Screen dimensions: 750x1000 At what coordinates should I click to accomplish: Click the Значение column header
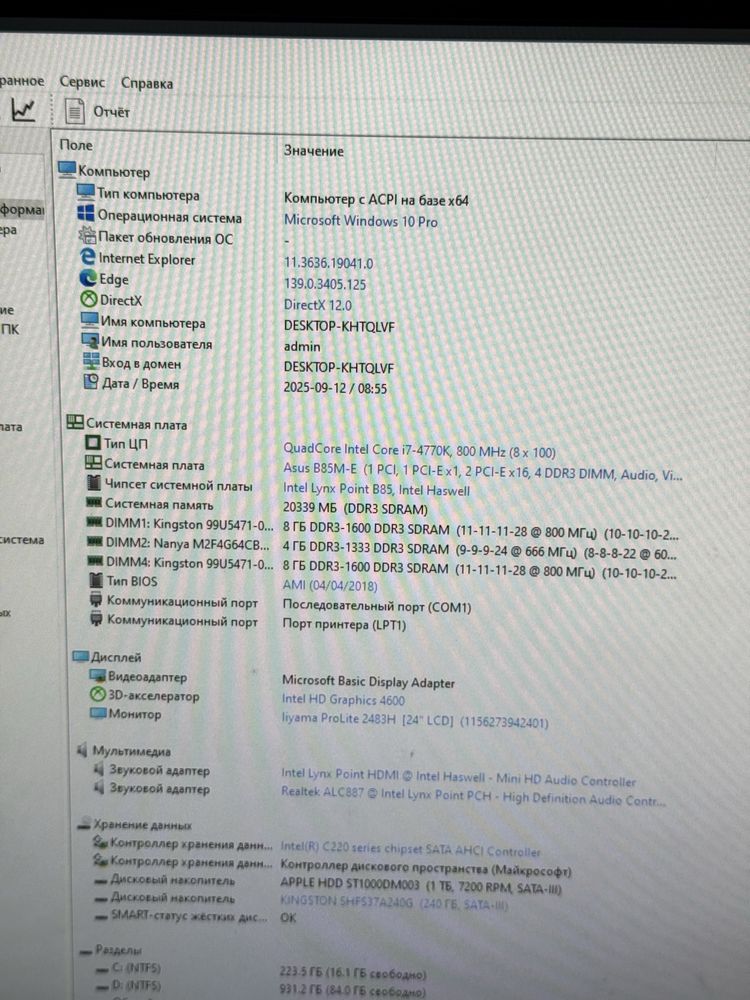(x=313, y=151)
